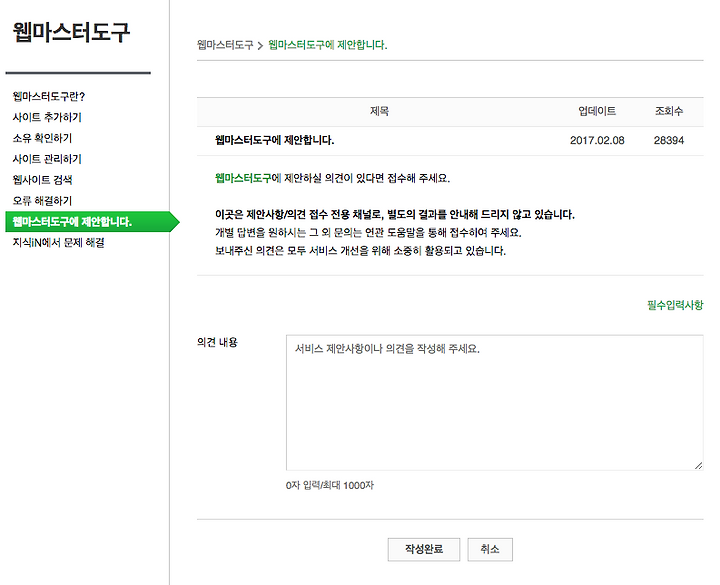Viewport: 720px width, 585px height.
Task: Click the 조회수 column header
Action: [669, 111]
